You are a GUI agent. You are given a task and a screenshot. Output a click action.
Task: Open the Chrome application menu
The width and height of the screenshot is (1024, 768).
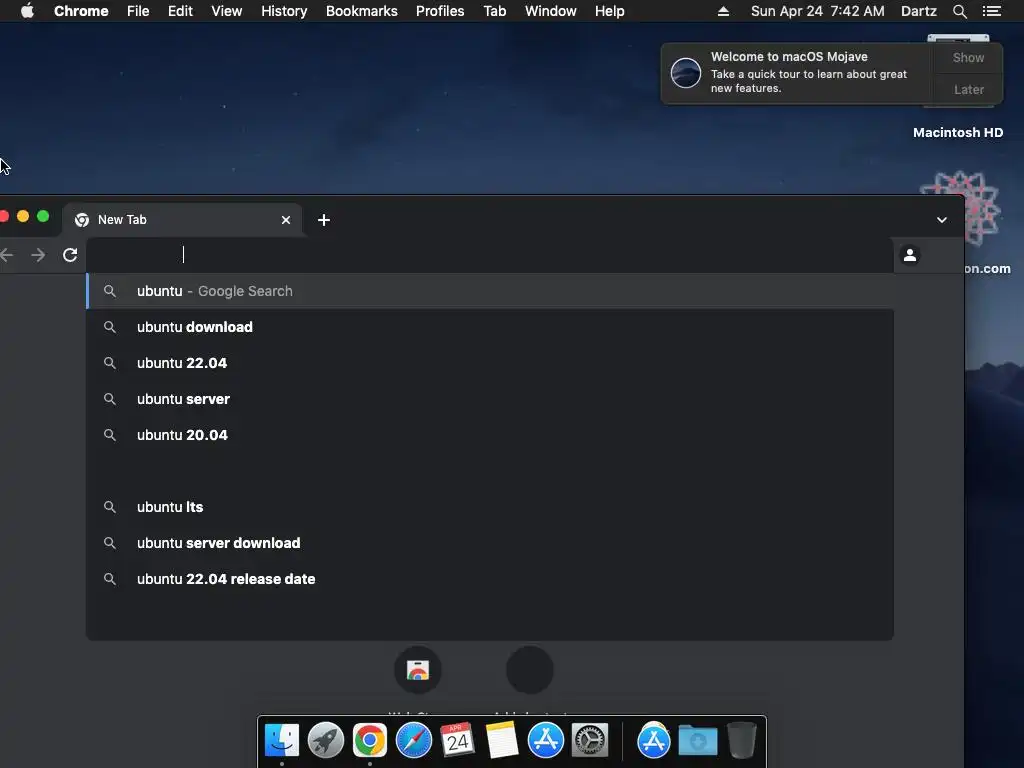81,11
